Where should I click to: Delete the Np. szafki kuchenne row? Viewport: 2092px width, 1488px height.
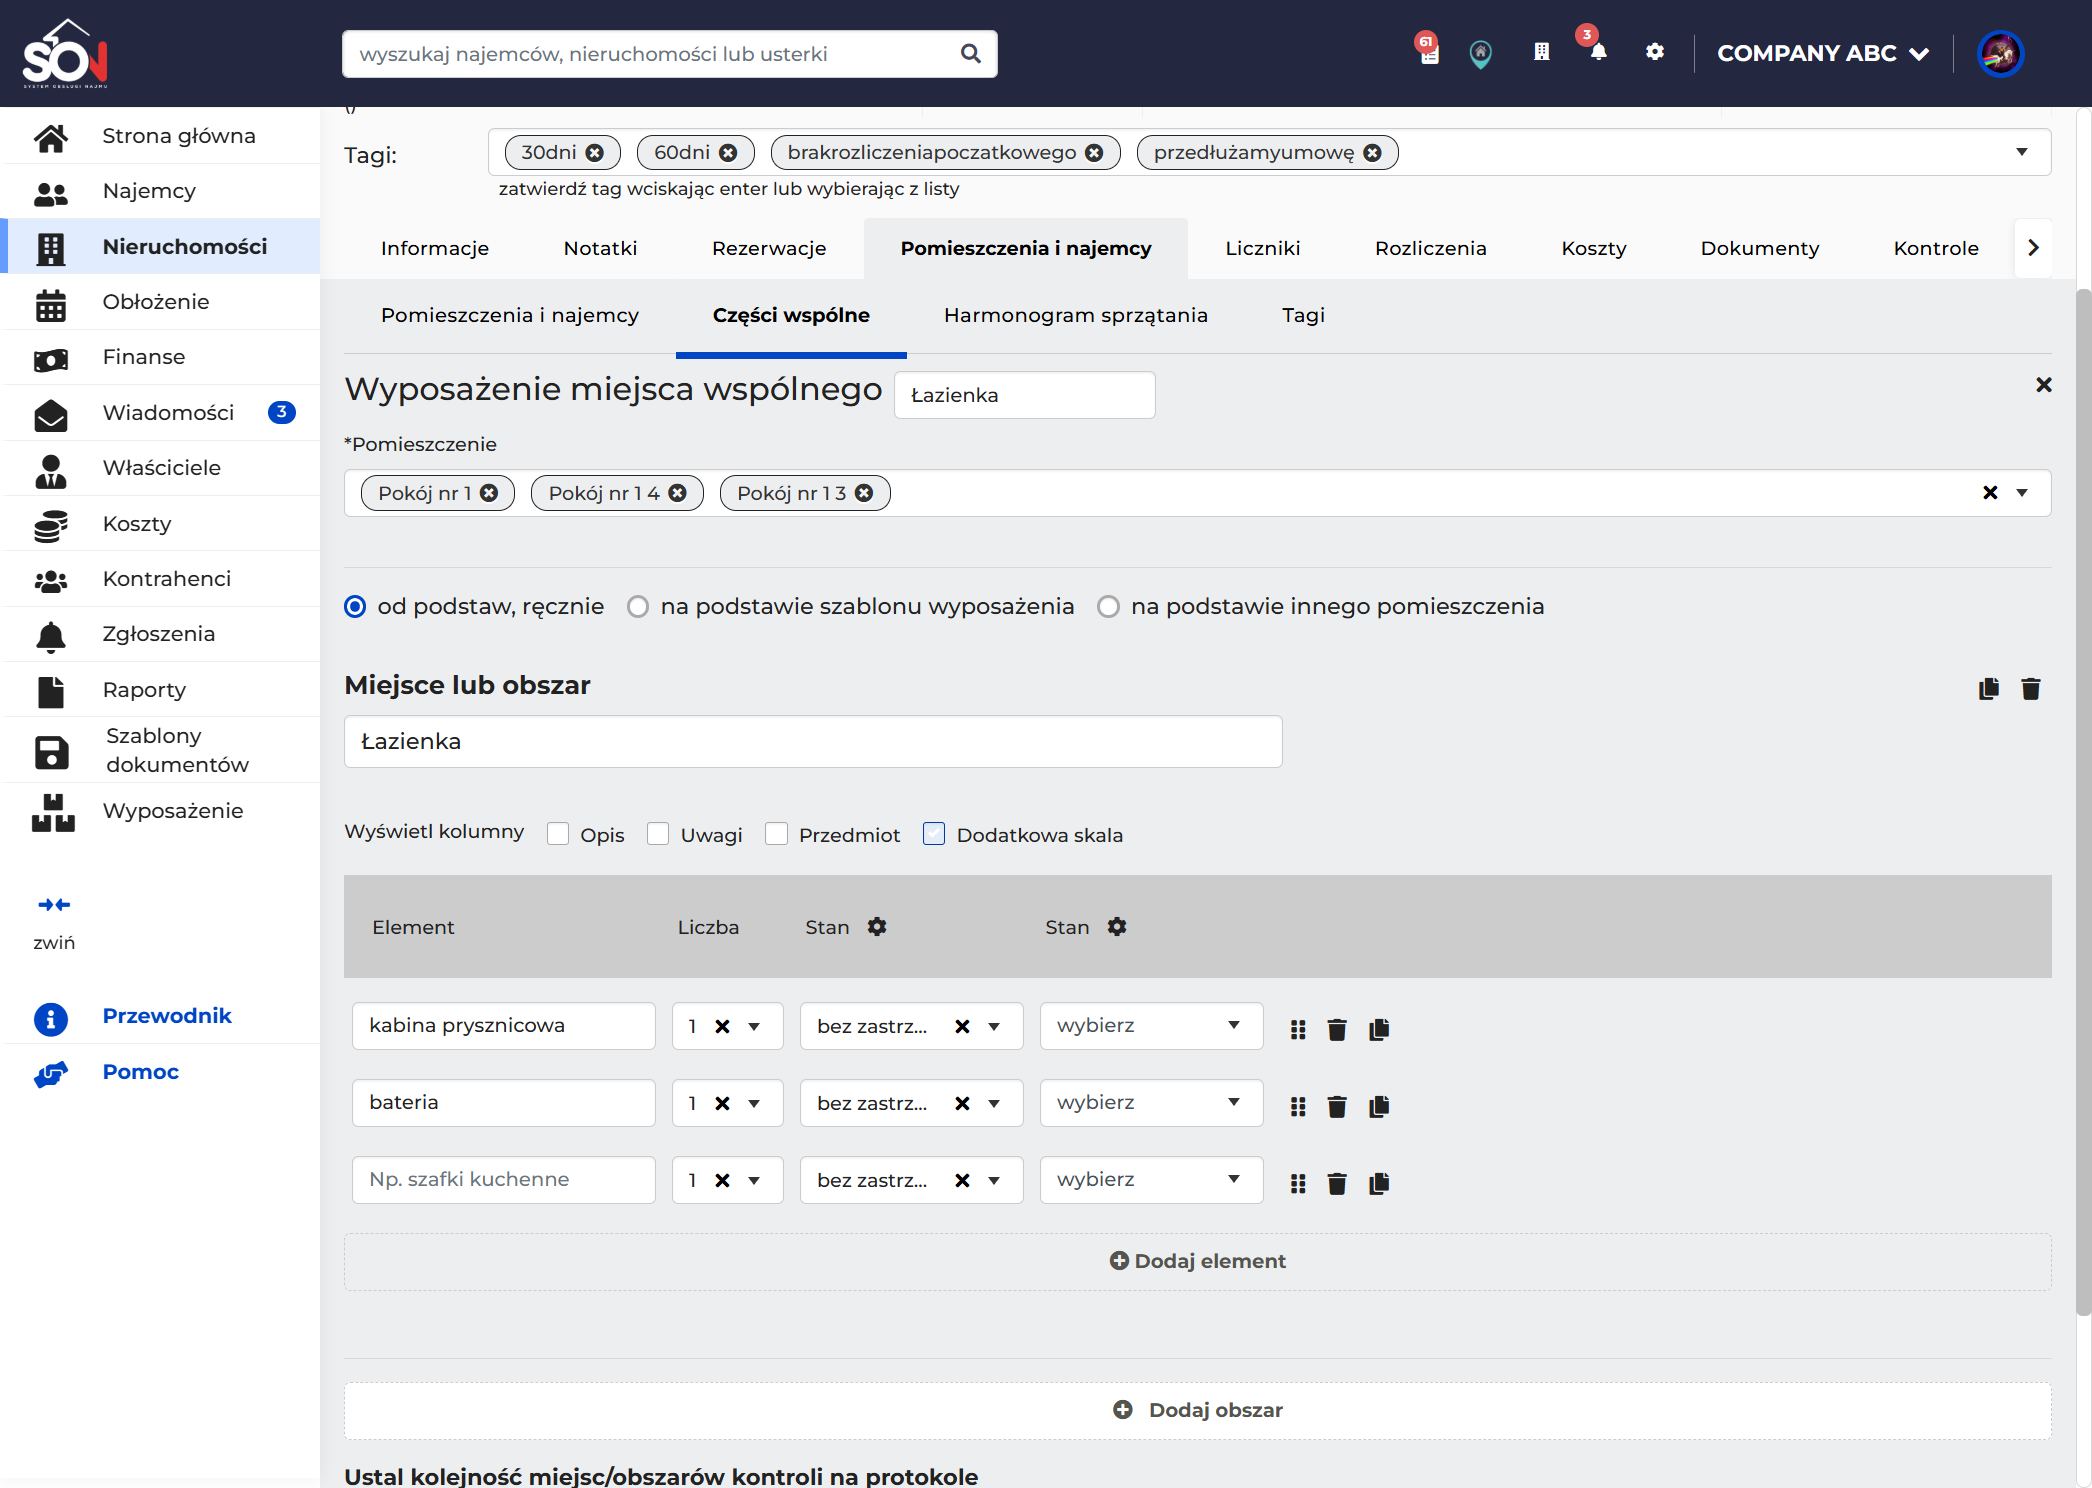[x=1337, y=1184]
